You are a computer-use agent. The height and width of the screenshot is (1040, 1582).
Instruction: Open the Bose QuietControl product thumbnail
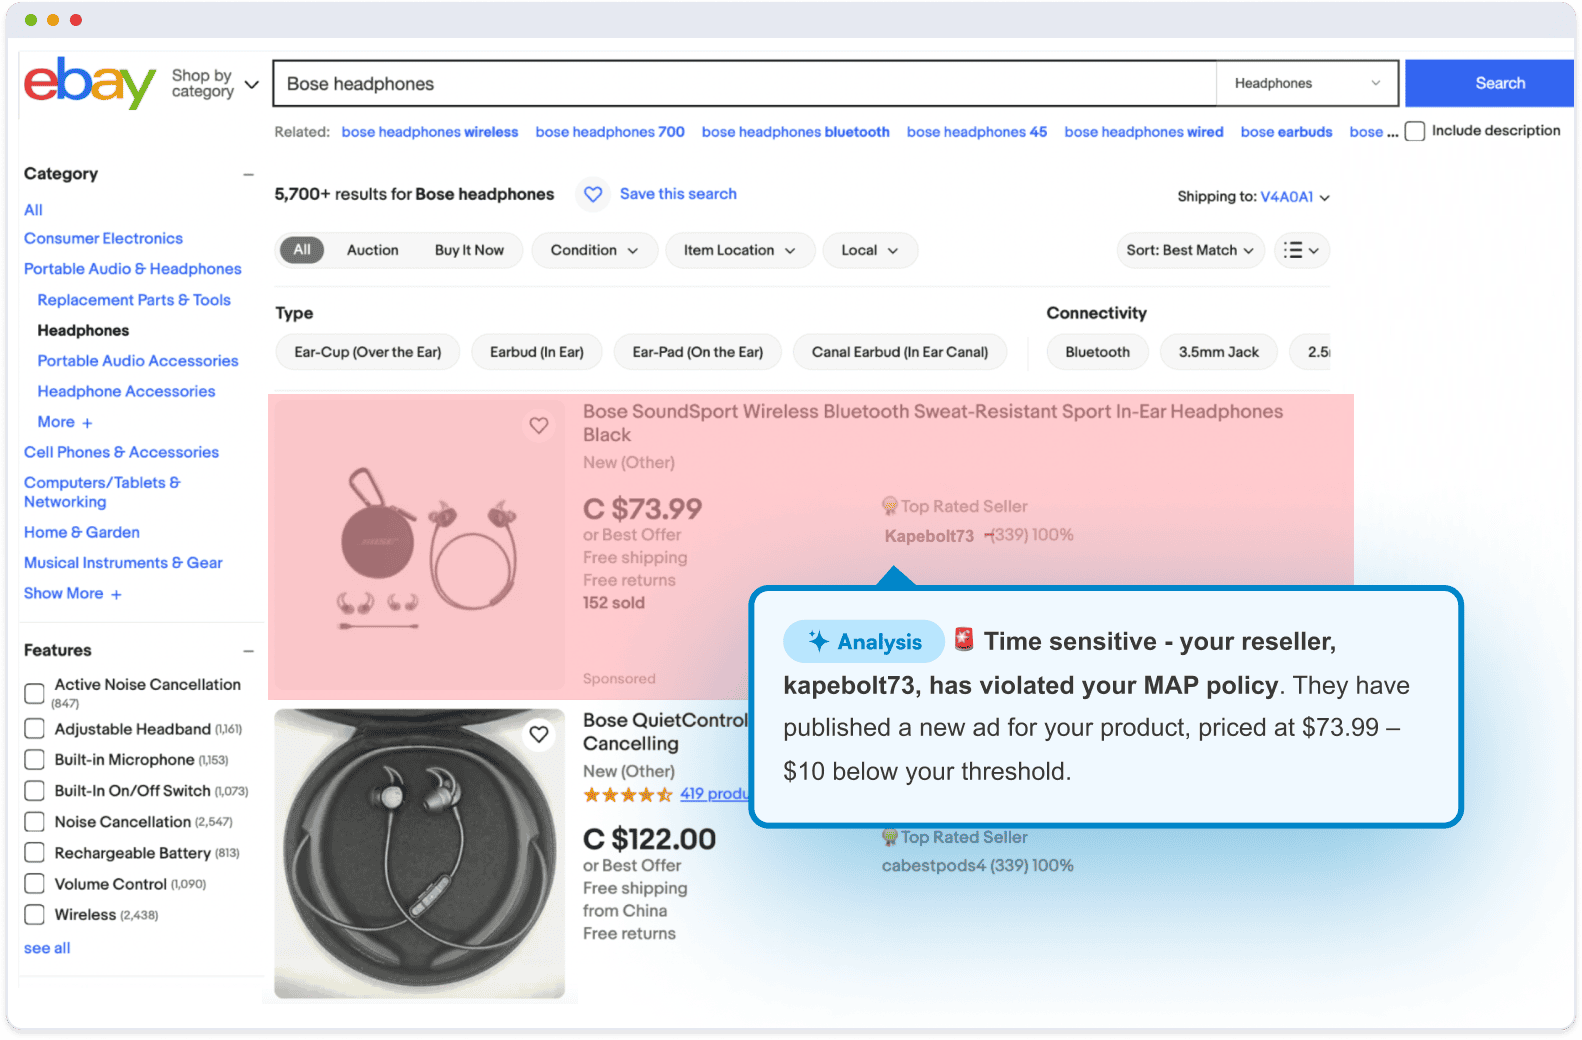coord(420,854)
